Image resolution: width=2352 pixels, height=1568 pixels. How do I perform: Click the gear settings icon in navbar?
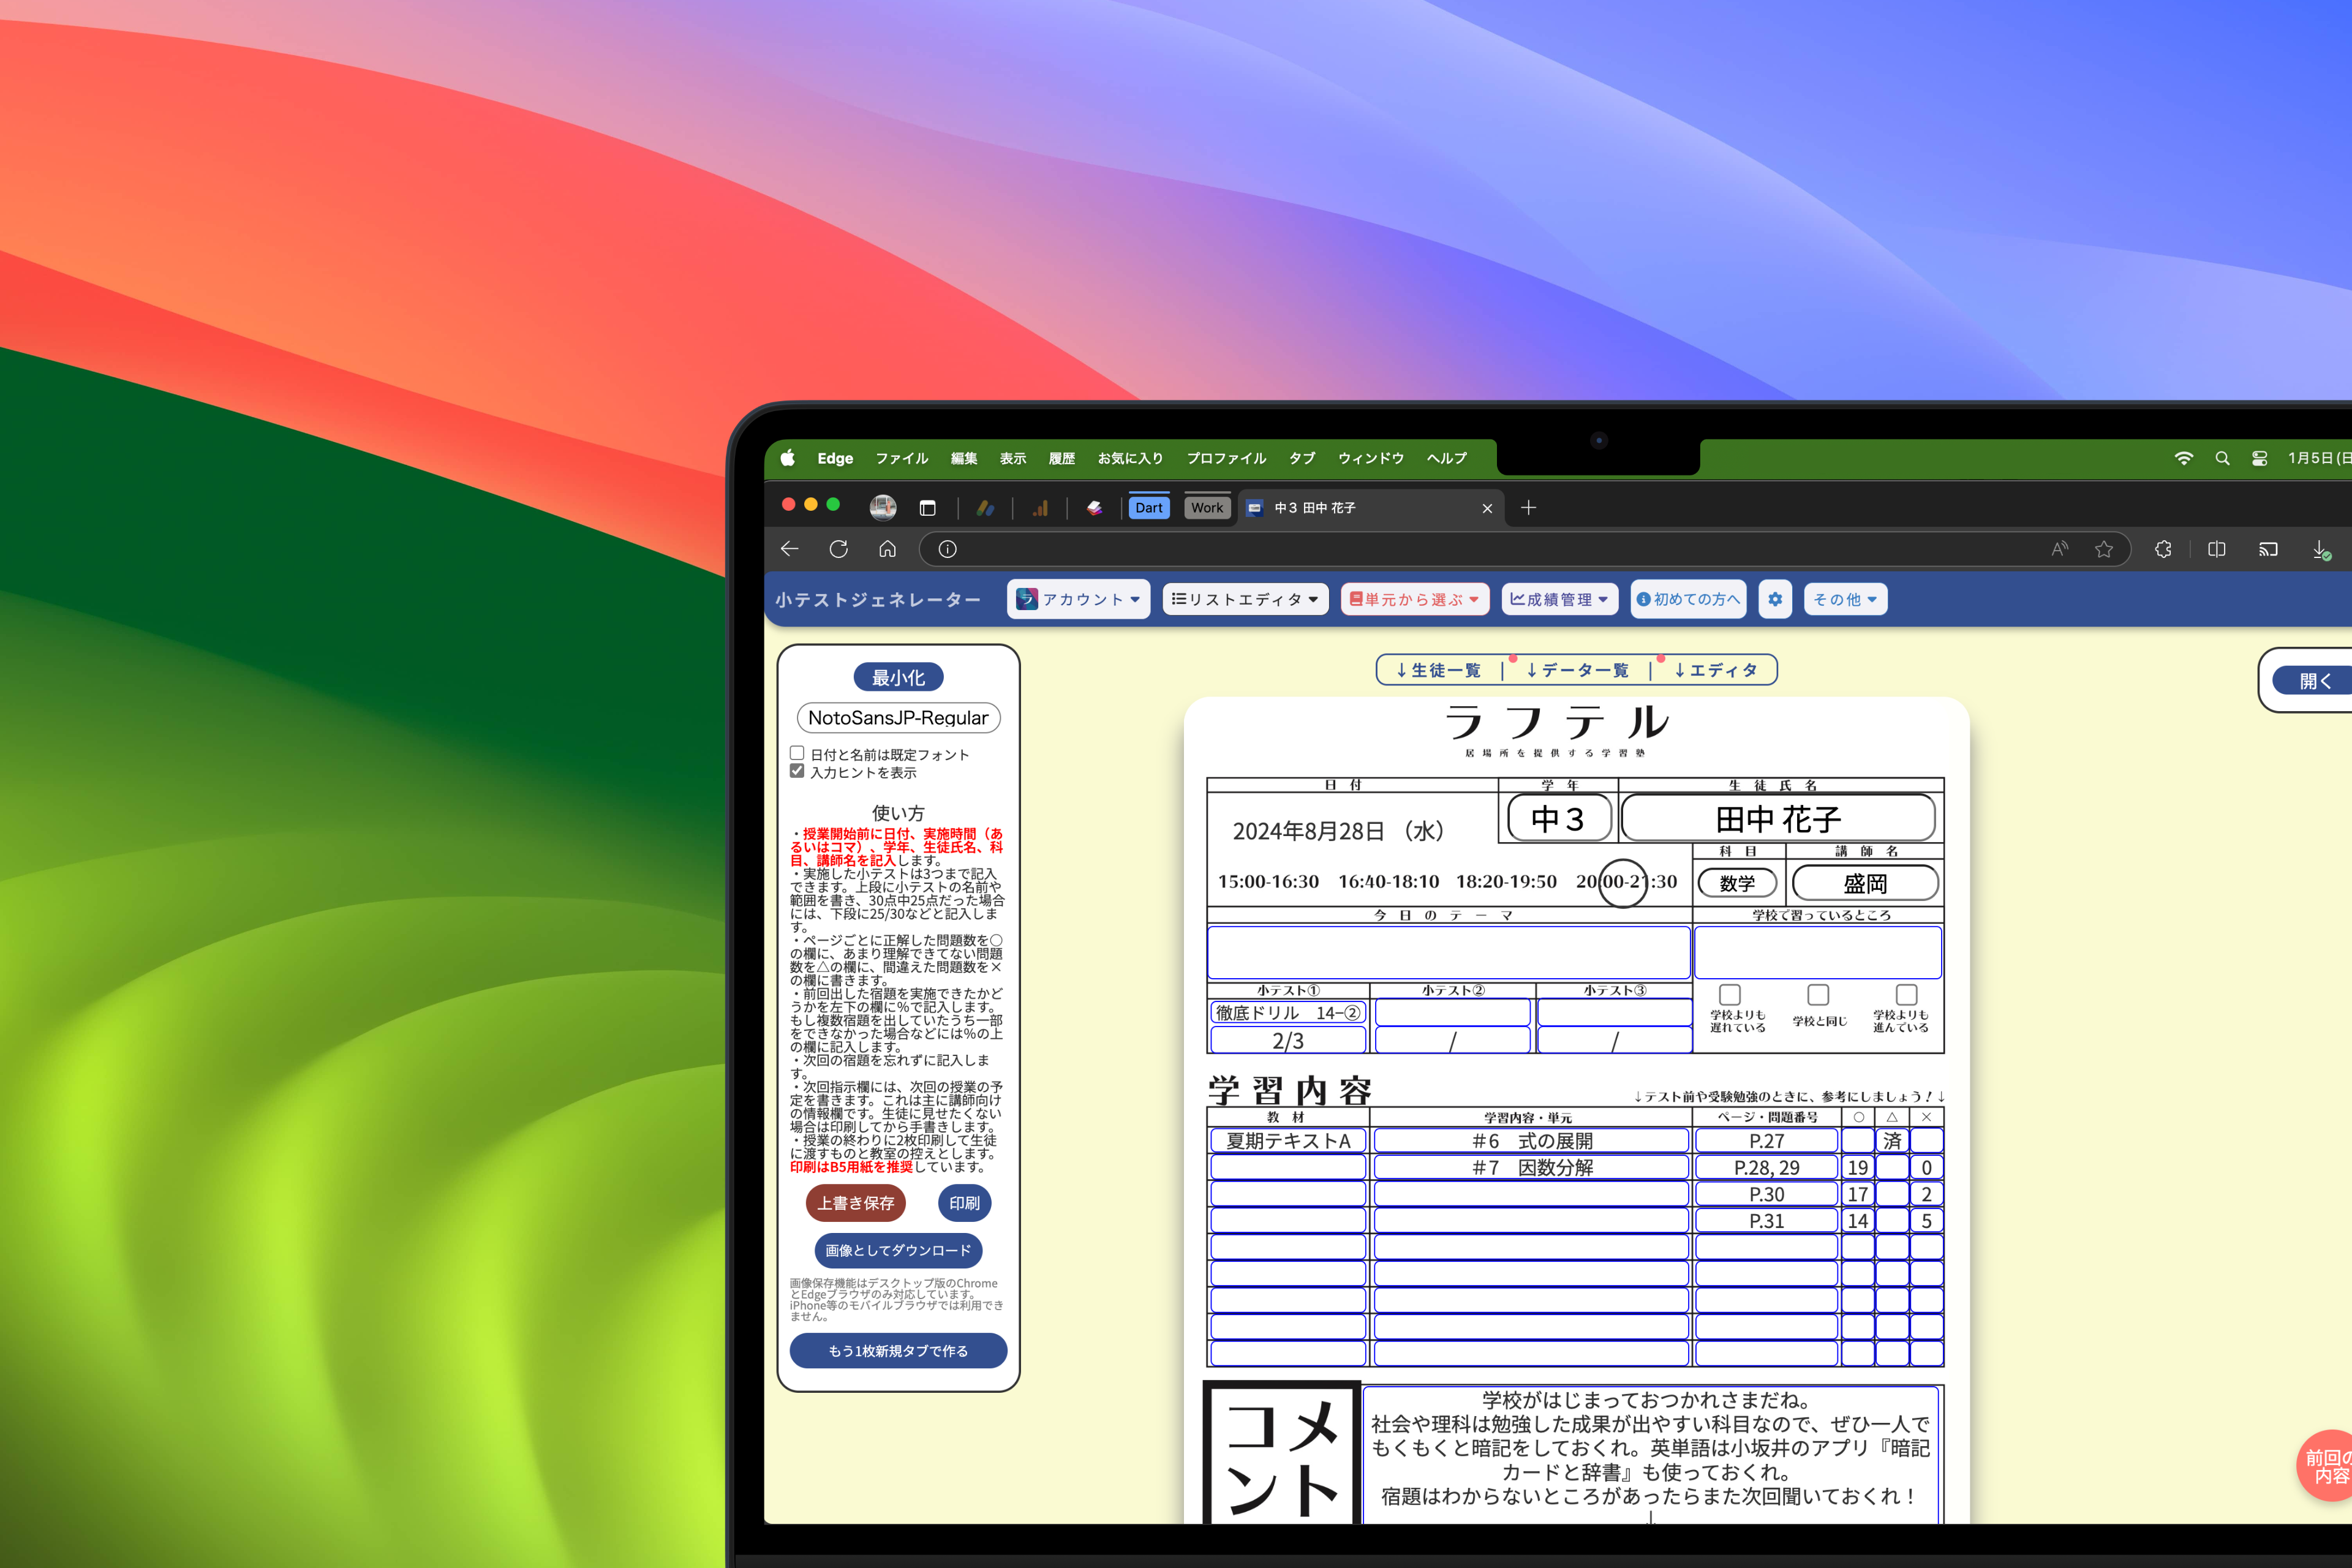(1774, 599)
